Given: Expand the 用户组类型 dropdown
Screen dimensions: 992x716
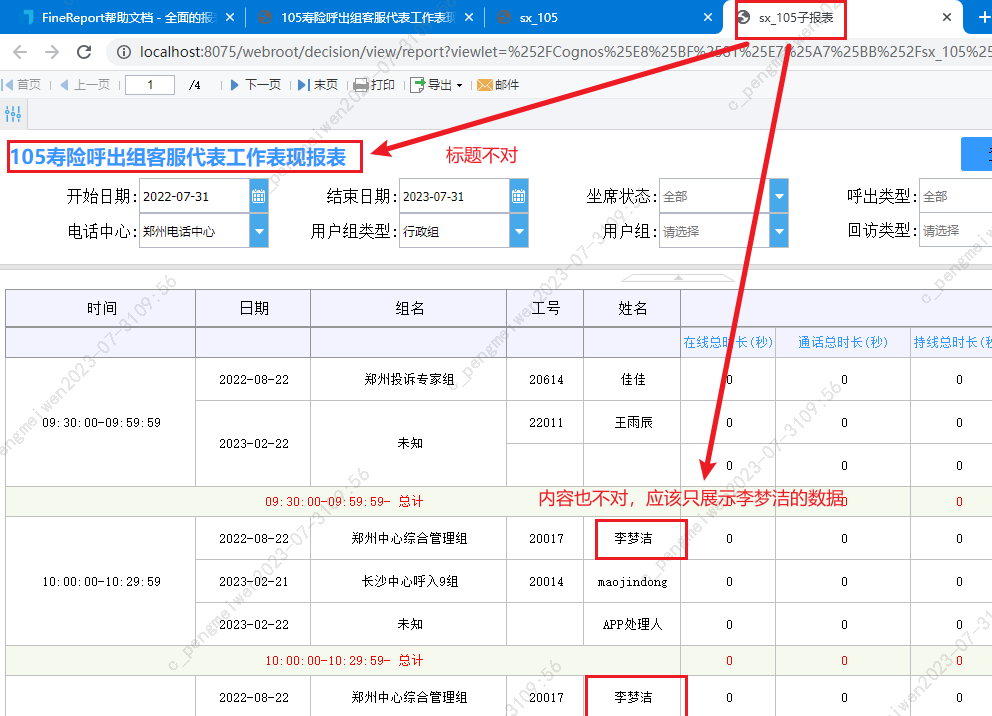Looking at the screenshot, I should pyautogui.click(x=519, y=231).
